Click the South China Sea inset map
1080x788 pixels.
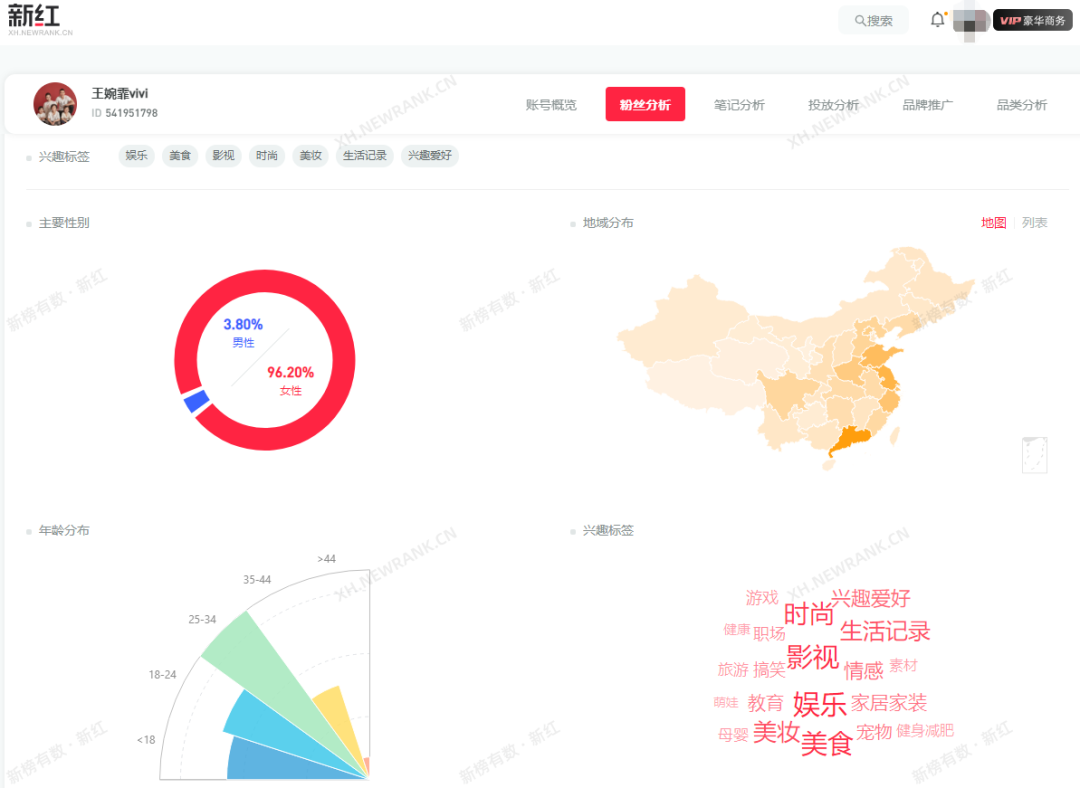[x=1035, y=455]
